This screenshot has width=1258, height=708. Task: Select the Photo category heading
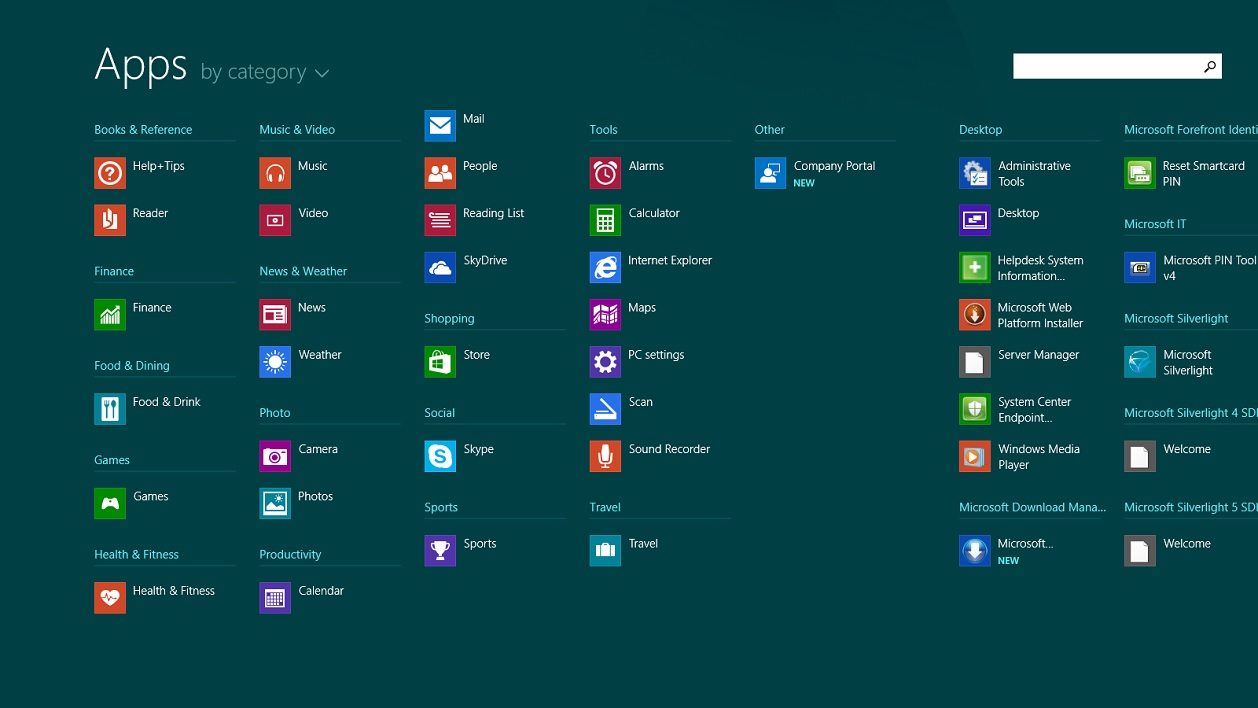[275, 413]
